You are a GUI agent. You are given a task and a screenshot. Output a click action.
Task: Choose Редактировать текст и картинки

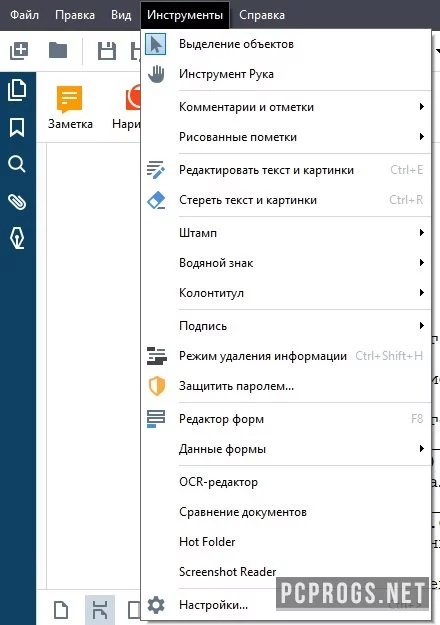click(286, 170)
